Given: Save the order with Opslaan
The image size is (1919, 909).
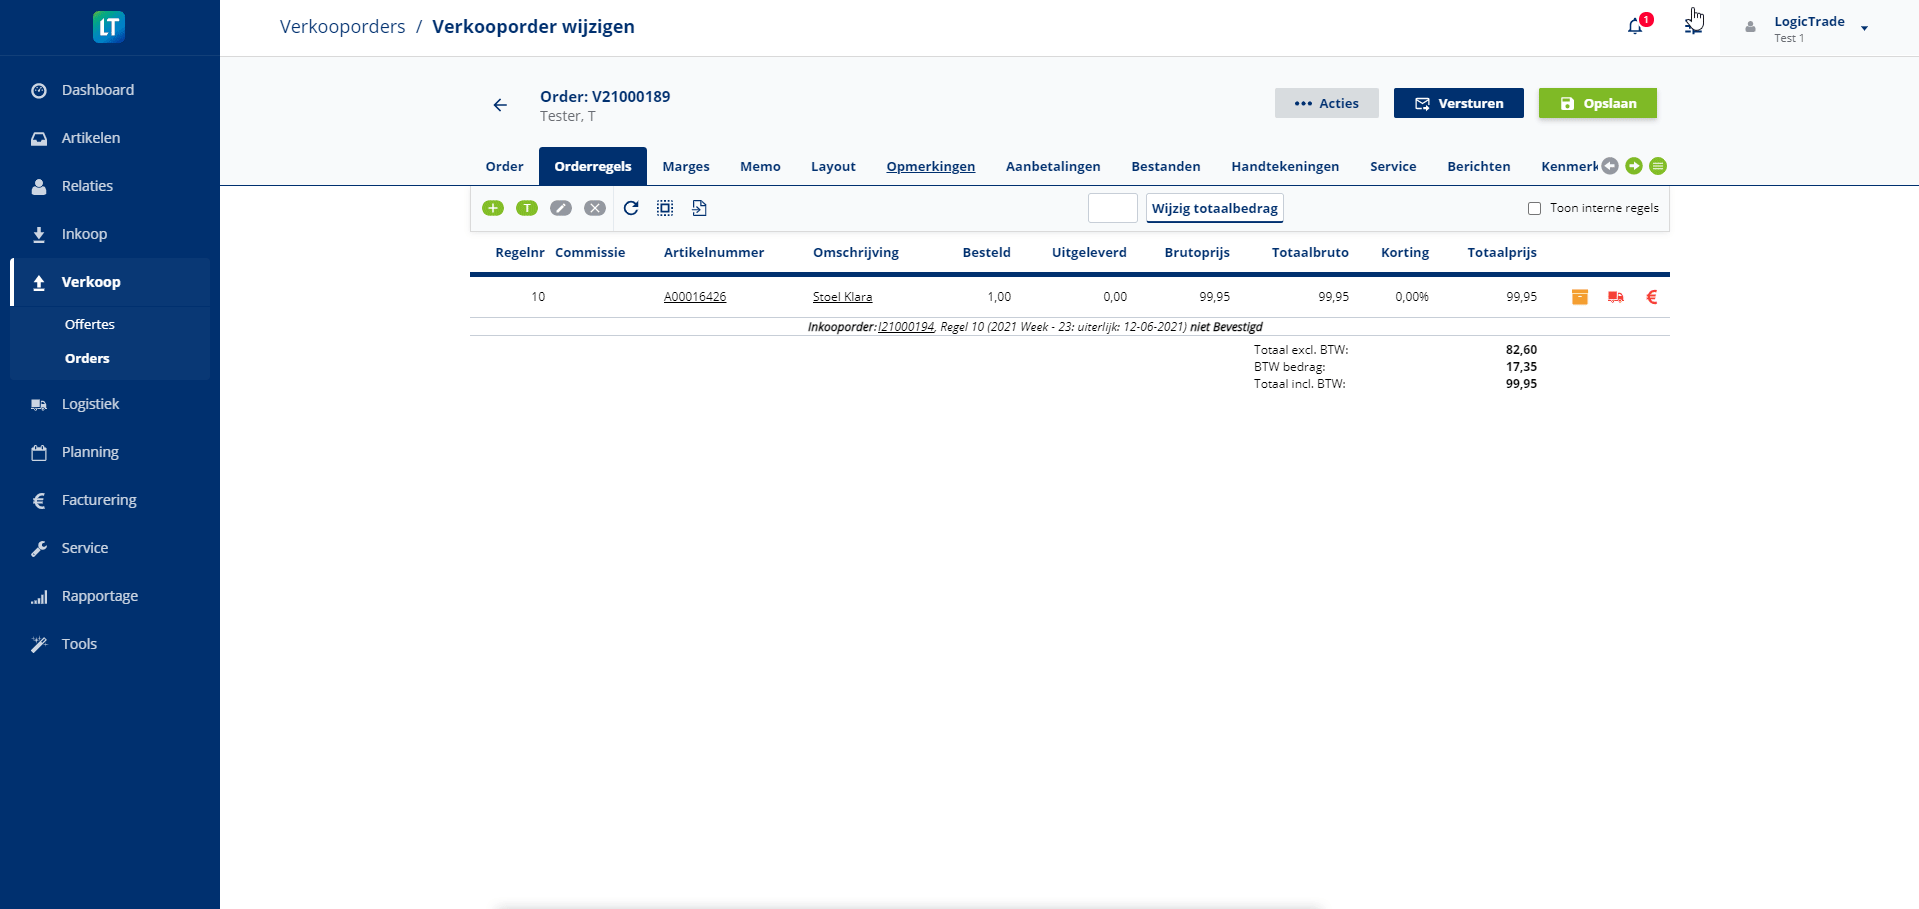Looking at the screenshot, I should 1597,103.
